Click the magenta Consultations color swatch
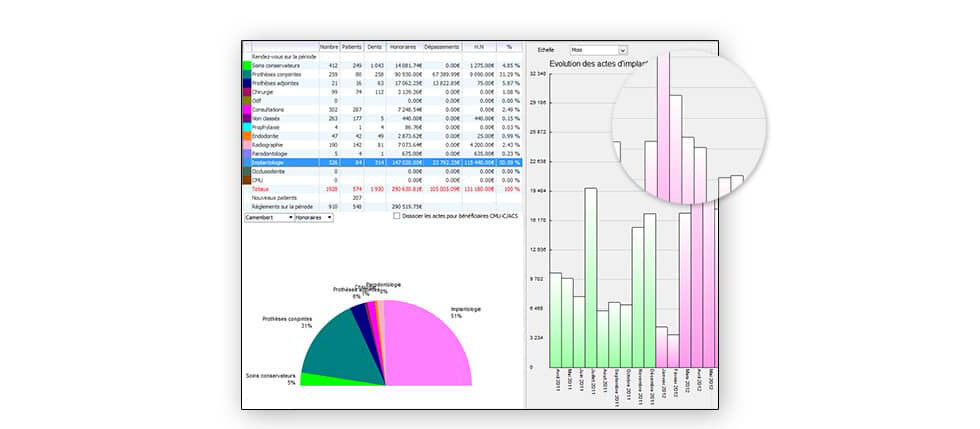Image resolution: width=980 pixels, height=429 pixels. [247, 109]
